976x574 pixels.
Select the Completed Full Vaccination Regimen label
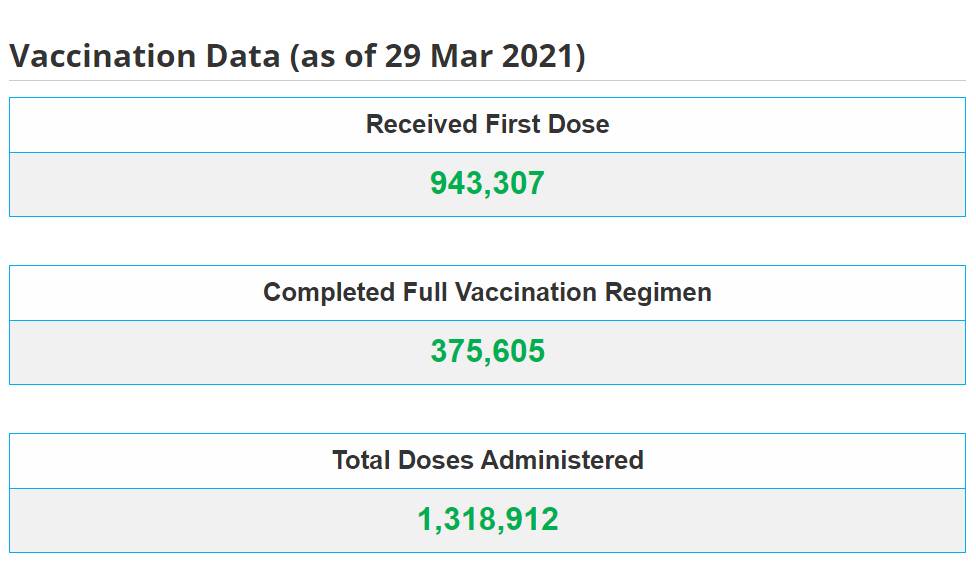click(x=487, y=292)
